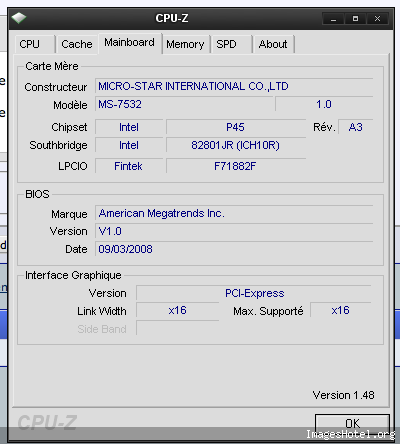Open the Cache tab

pos(77,44)
